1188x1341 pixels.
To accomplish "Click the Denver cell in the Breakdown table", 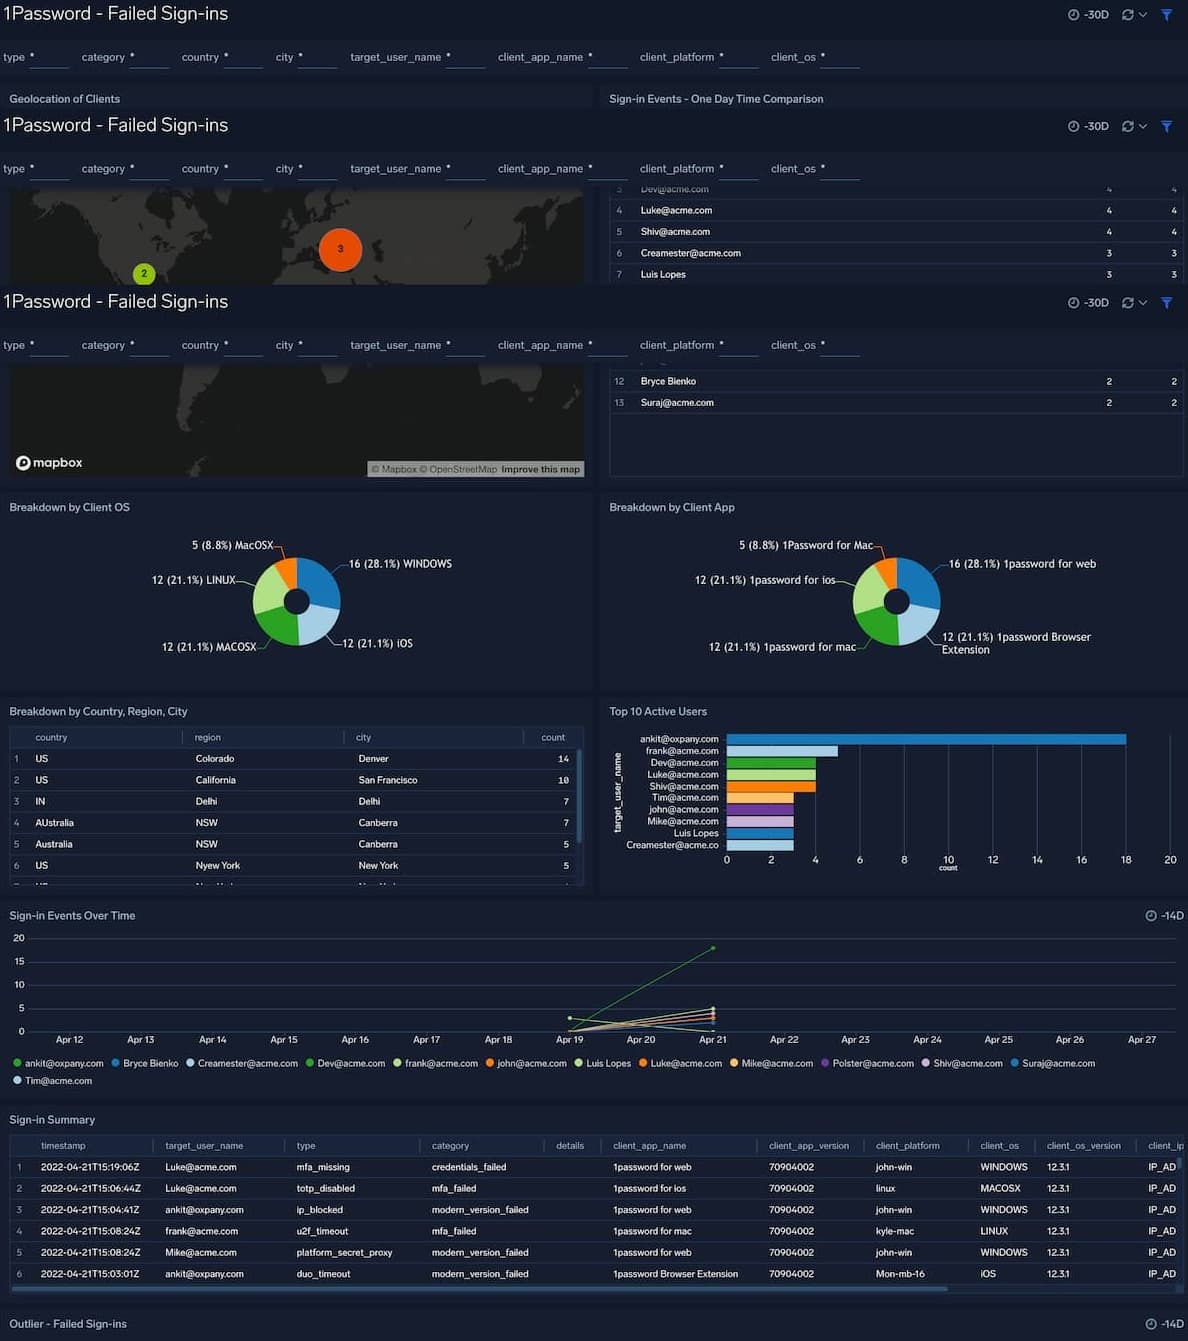I will click(373, 759).
